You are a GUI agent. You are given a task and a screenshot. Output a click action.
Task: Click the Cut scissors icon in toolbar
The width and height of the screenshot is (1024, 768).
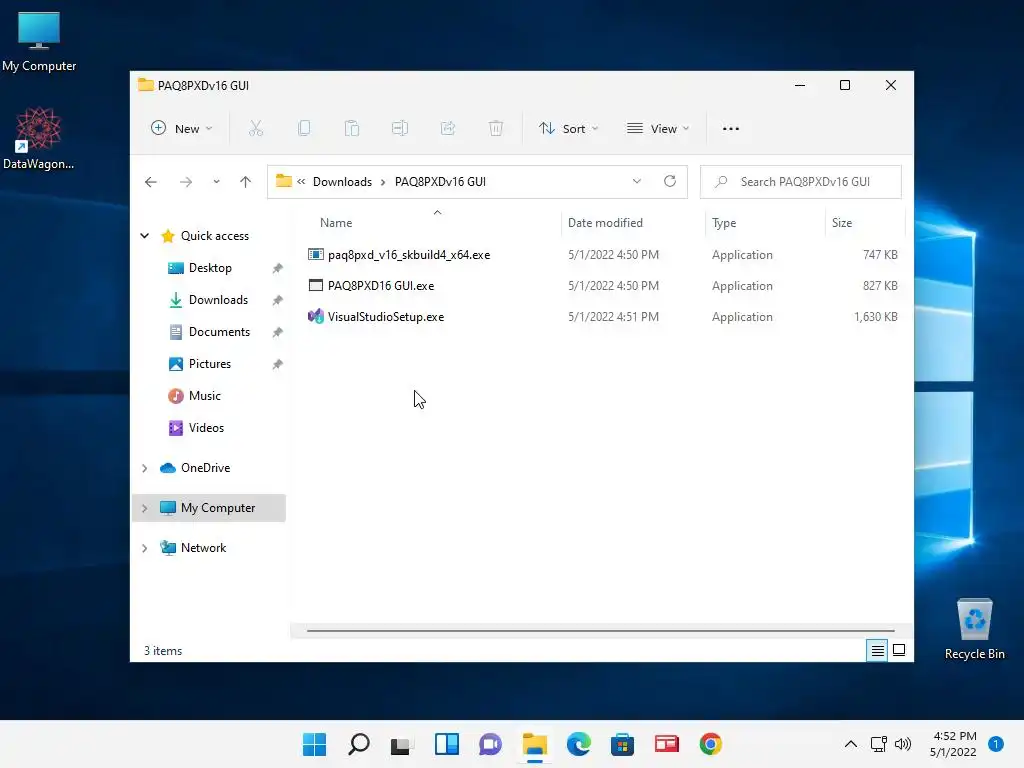coord(256,129)
